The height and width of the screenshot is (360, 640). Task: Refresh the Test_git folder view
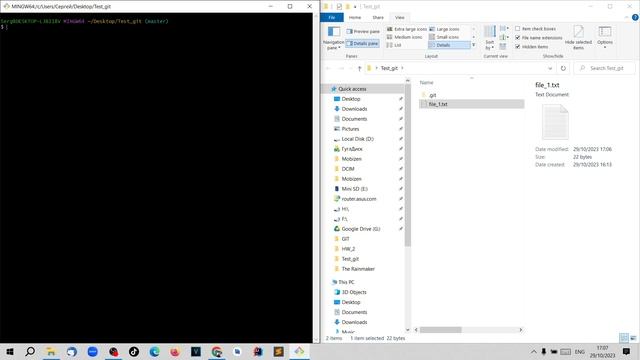tap(563, 68)
